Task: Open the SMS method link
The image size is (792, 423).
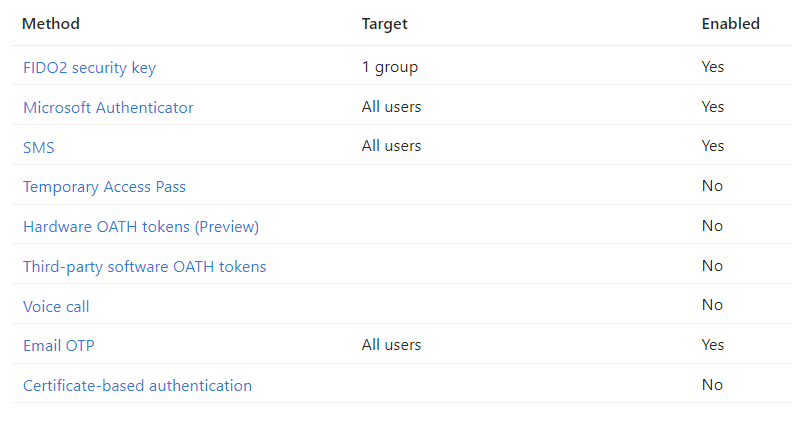Action: 38,148
